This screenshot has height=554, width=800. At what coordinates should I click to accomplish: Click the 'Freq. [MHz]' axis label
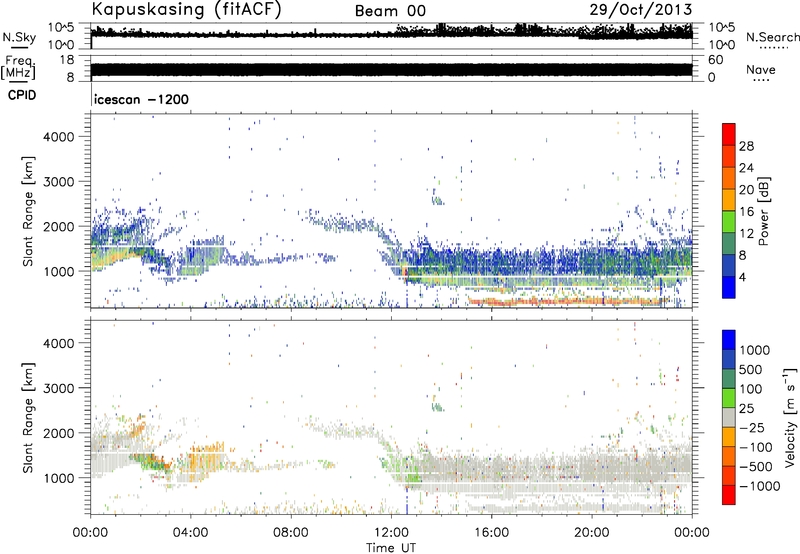point(18,68)
